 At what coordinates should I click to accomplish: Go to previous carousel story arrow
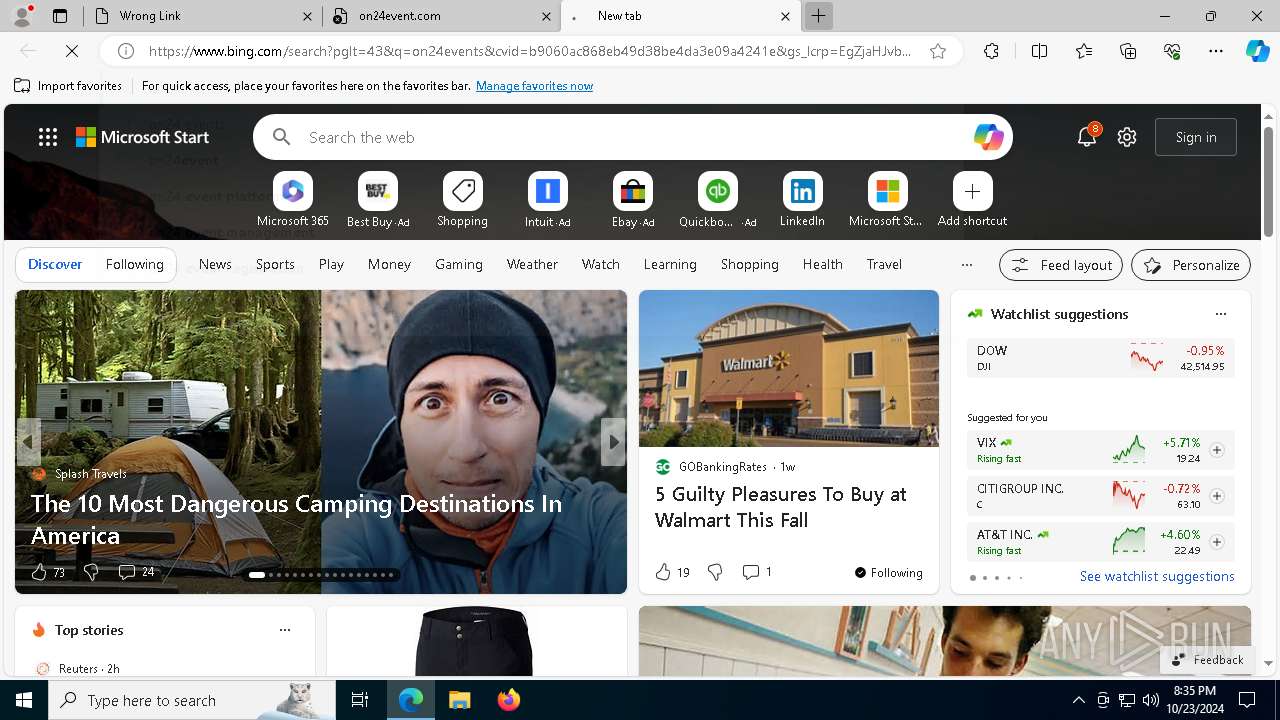coord(28,441)
